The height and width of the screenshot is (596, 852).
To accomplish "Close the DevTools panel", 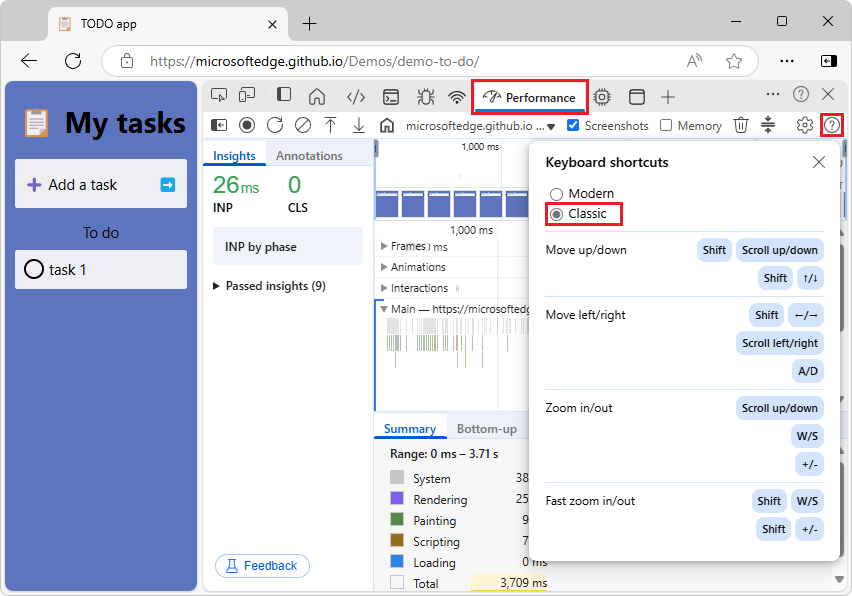I will [x=828, y=94].
